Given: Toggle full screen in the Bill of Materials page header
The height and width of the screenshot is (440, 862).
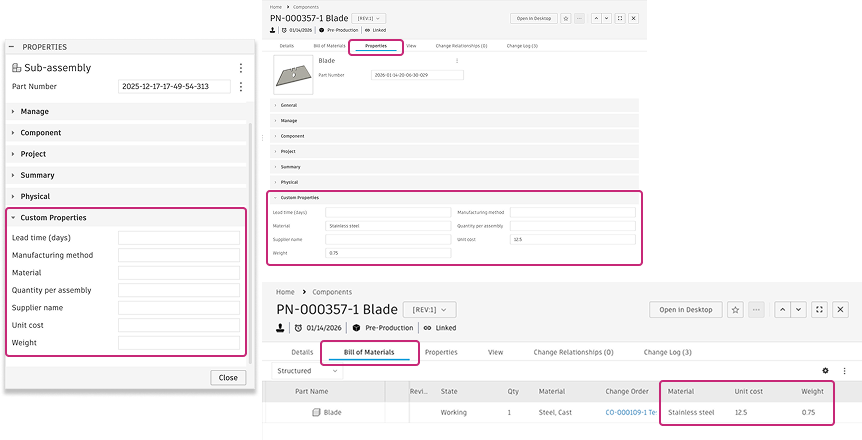Looking at the screenshot, I should pyautogui.click(x=819, y=310).
